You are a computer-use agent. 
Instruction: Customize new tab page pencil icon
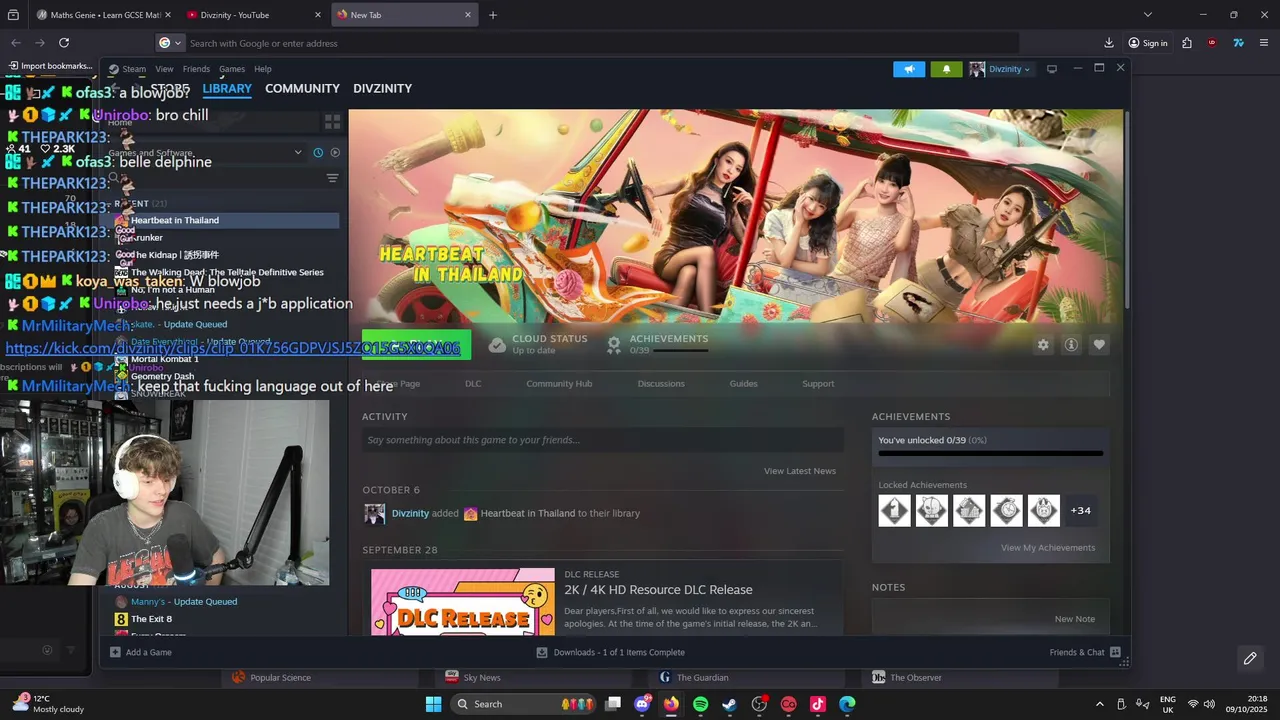(1250, 658)
